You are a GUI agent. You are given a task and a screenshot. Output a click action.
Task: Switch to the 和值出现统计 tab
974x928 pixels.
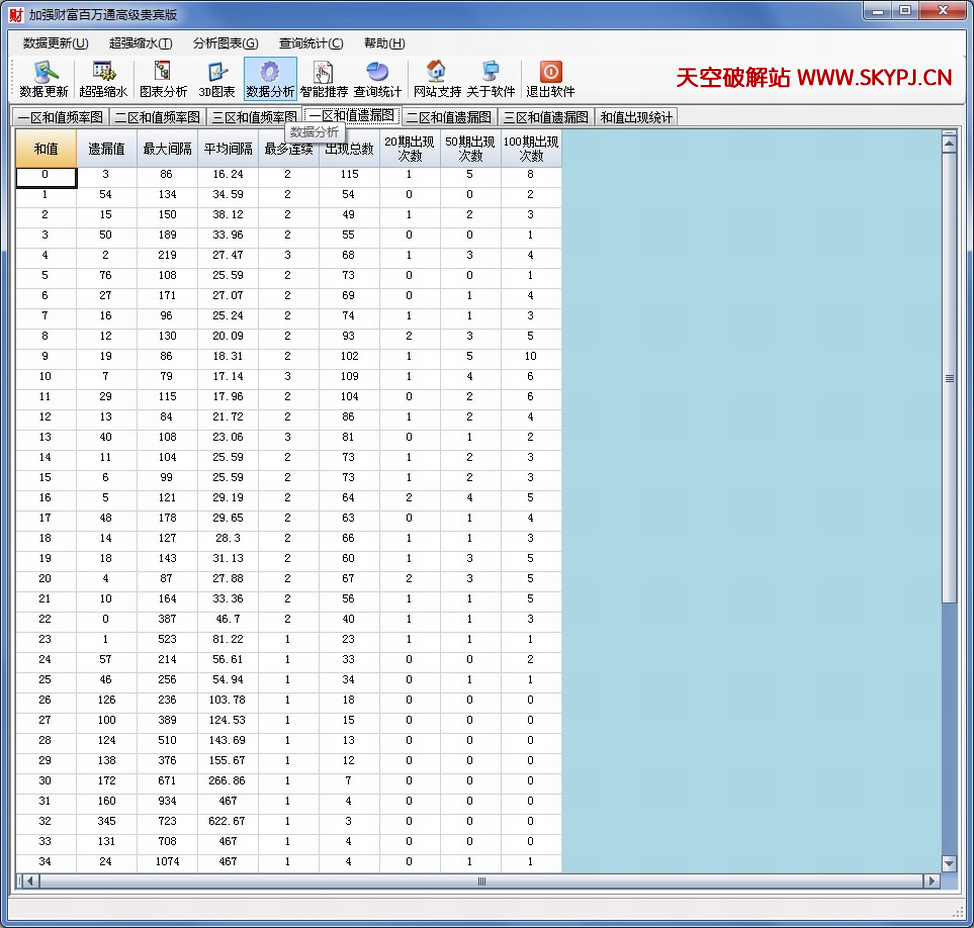[x=636, y=117]
